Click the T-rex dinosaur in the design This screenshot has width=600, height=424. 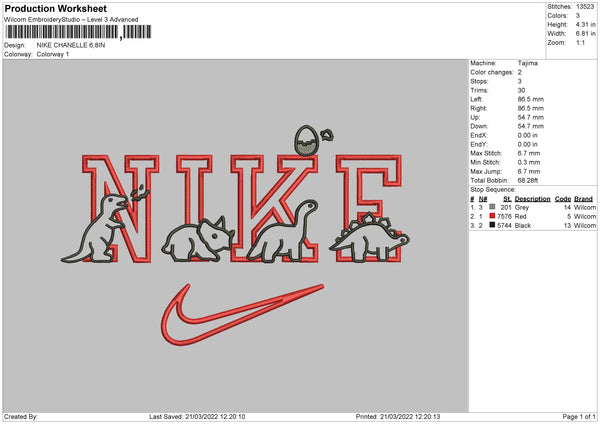click(96, 229)
